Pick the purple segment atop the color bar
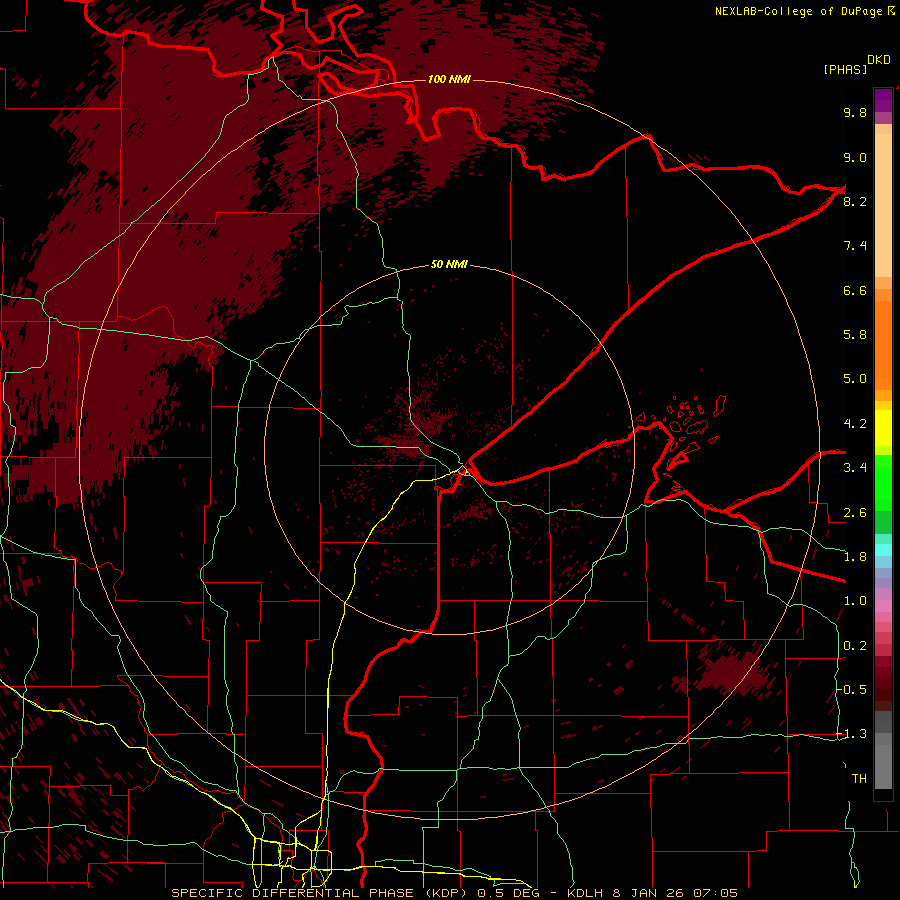Image resolution: width=900 pixels, height=900 pixels. point(883,100)
